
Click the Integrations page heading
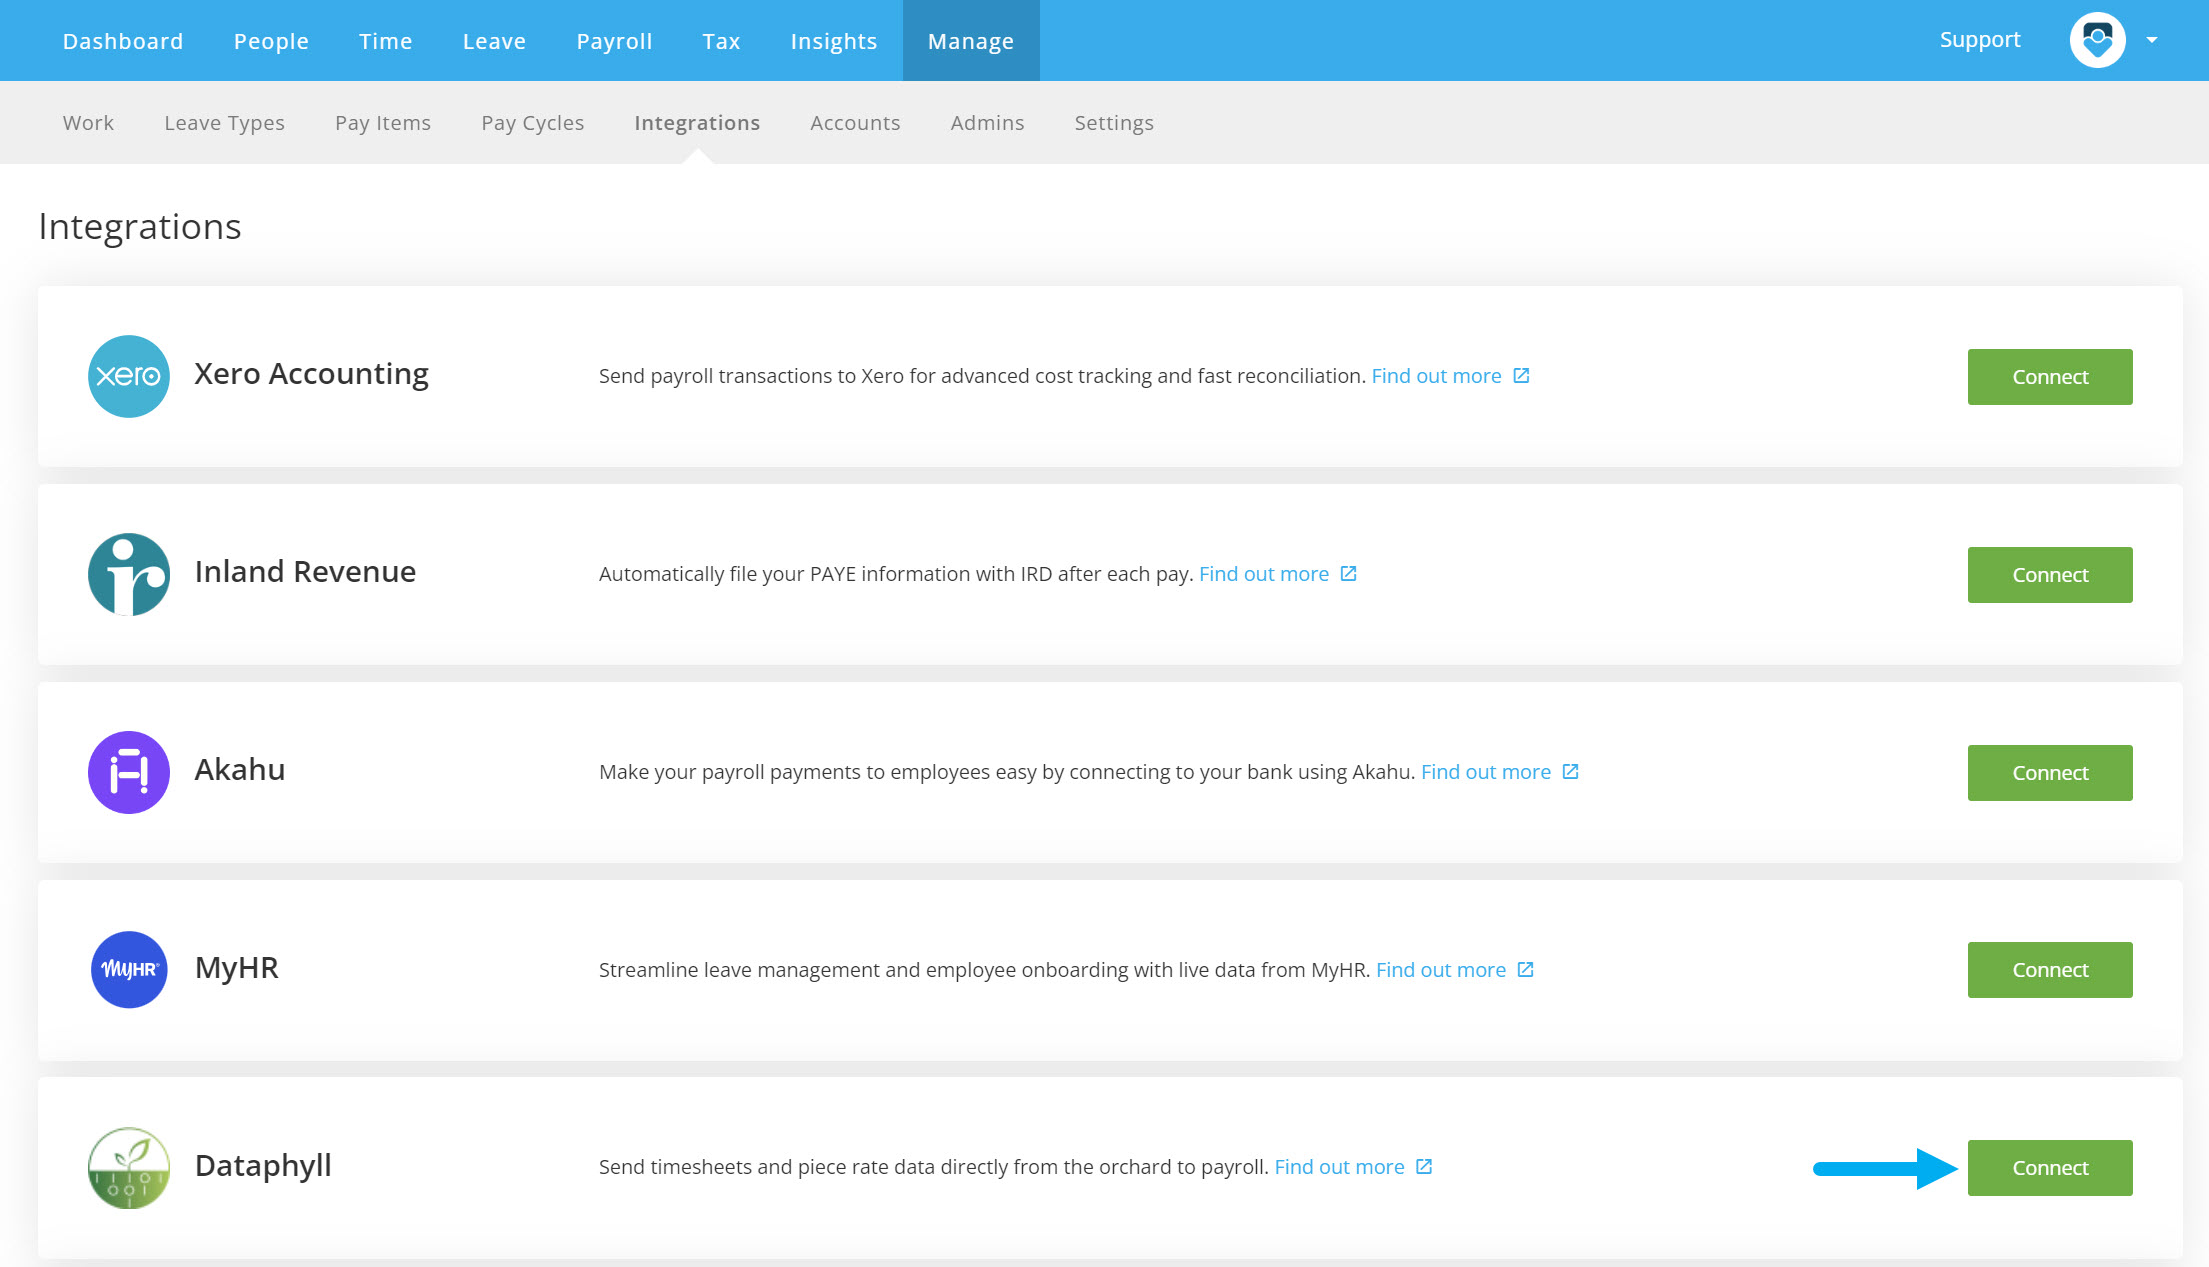tap(140, 227)
